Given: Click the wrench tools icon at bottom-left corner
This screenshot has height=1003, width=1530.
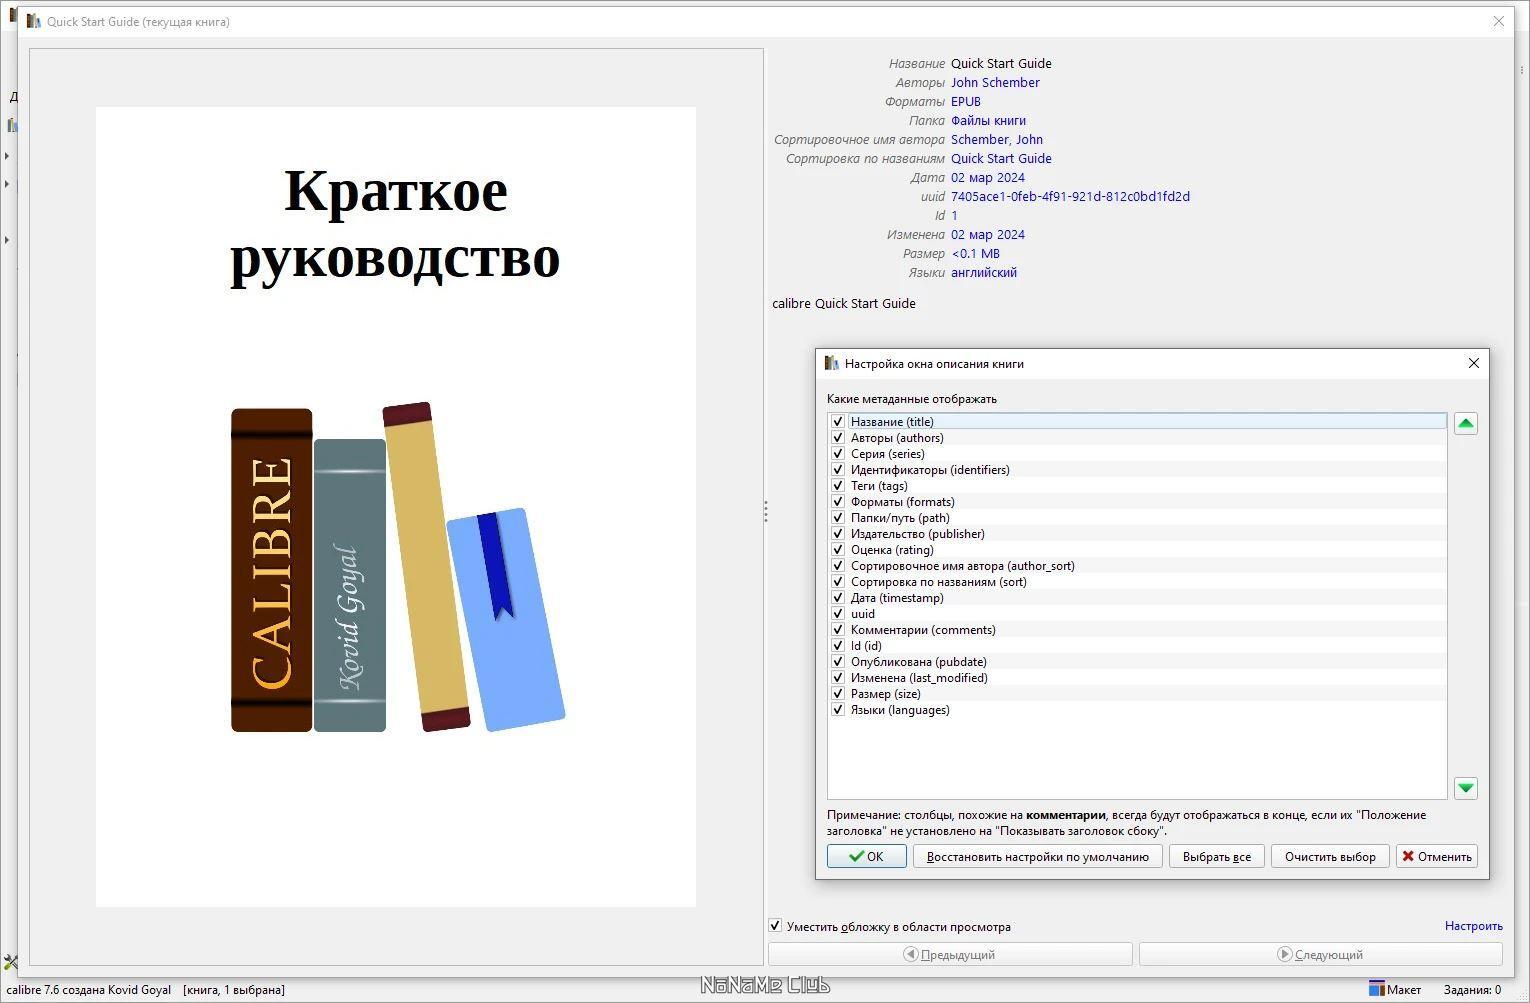Looking at the screenshot, I should click(10, 963).
